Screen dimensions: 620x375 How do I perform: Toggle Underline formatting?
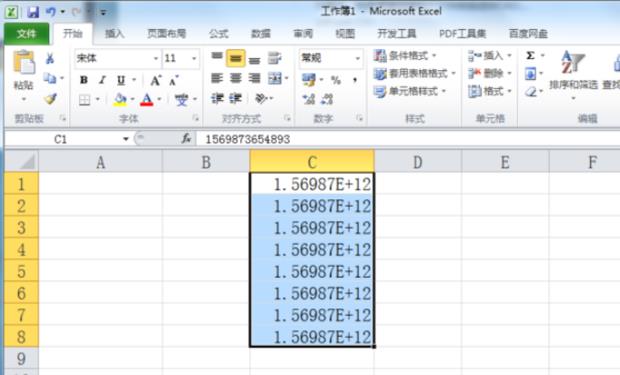(121, 80)
